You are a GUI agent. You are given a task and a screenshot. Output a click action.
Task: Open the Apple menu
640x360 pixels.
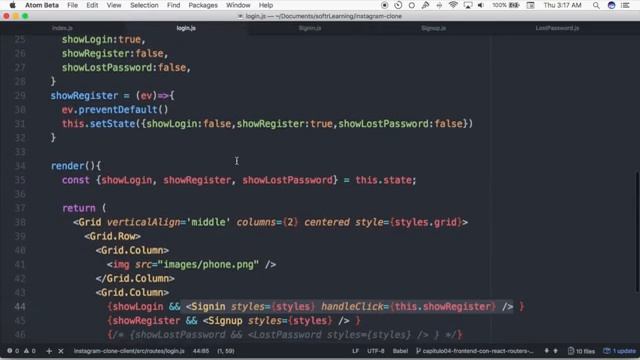tap(12, 5)
